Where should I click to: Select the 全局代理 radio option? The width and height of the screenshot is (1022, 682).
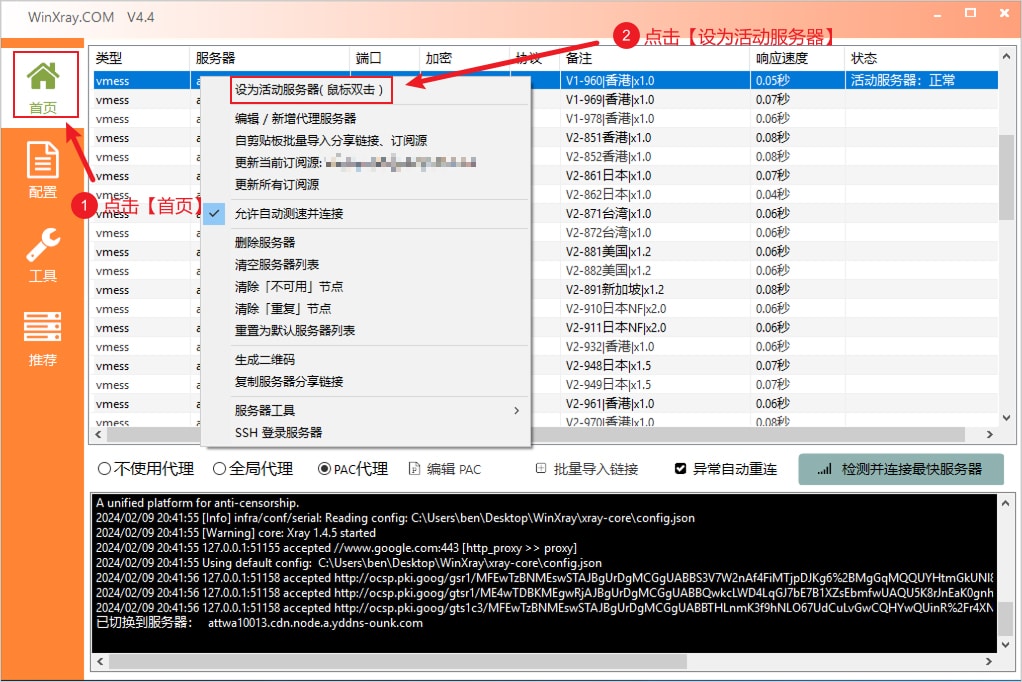(x=220, y=469)
